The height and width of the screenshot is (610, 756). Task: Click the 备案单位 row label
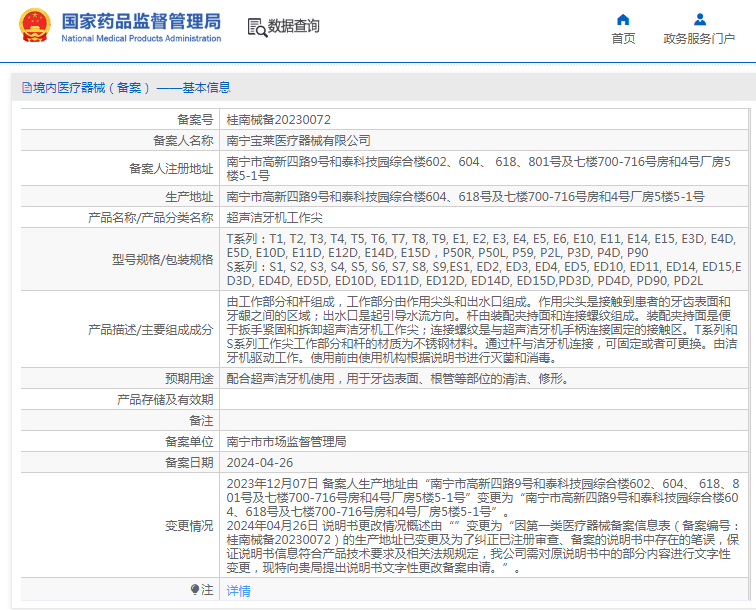pyautogui.click(x=189, y=442)
